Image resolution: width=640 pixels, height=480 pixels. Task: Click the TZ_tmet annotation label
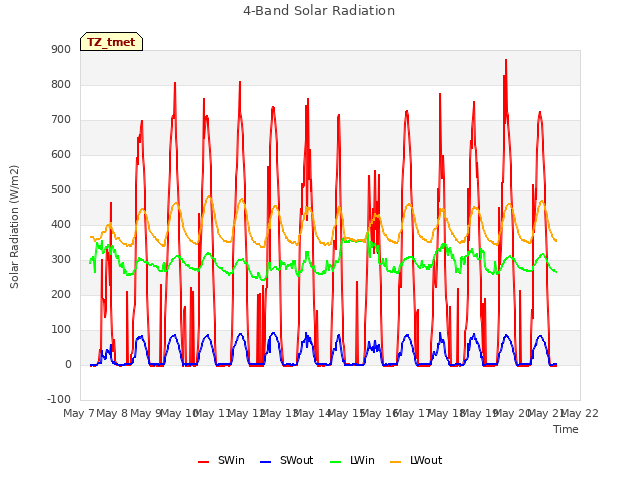click(111, 42)
